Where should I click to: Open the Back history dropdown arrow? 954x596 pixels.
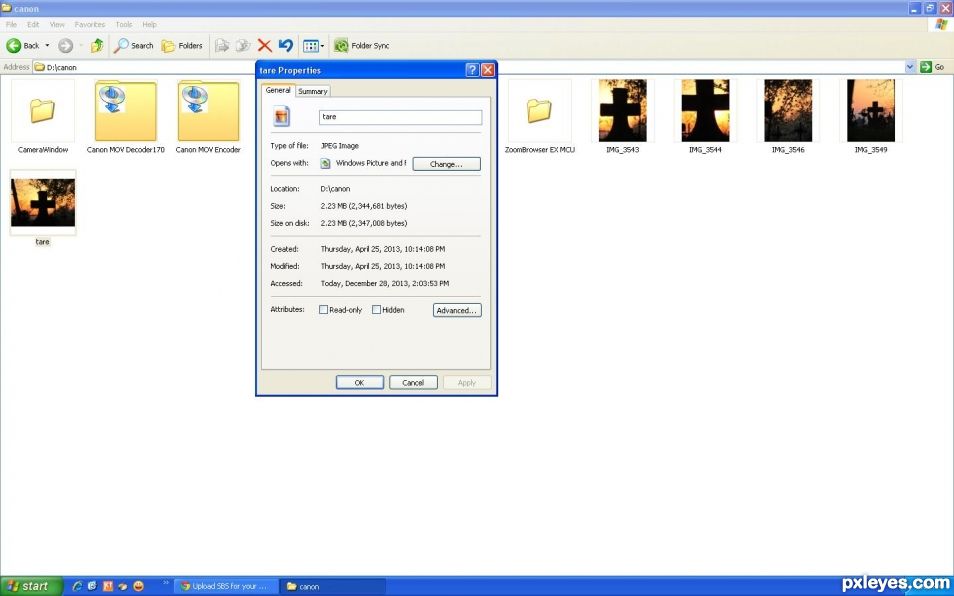pyautogui.click(x=47, y=46)
